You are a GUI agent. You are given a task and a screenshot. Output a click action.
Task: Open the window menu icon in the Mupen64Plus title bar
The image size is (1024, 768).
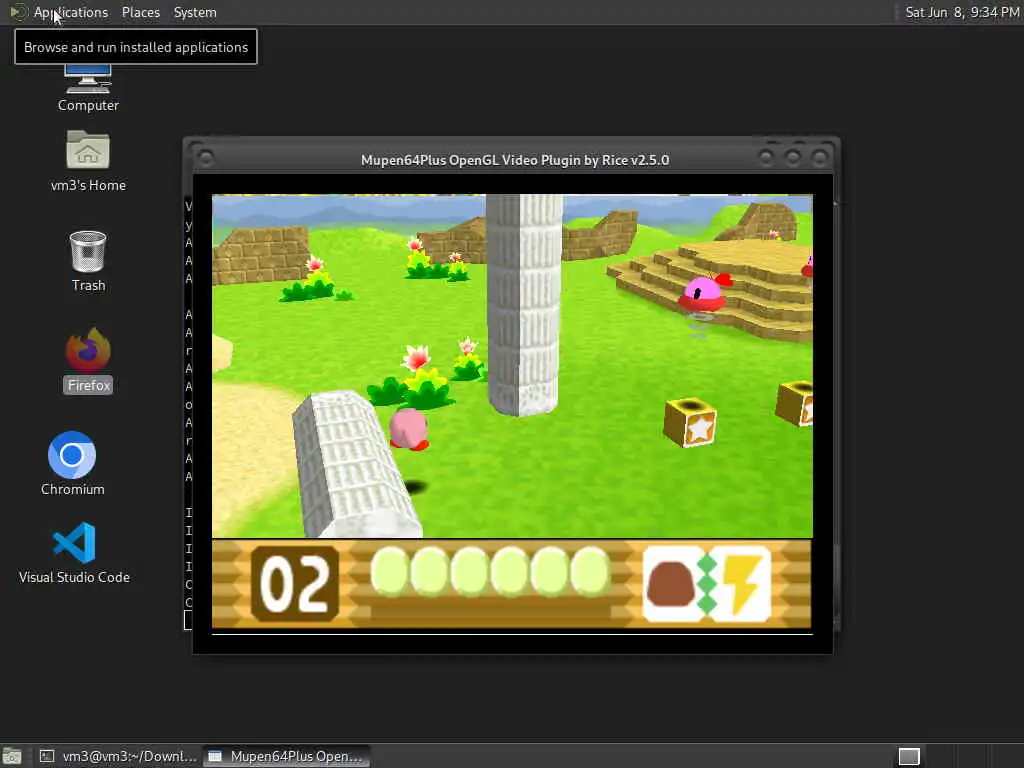[205, 158]
